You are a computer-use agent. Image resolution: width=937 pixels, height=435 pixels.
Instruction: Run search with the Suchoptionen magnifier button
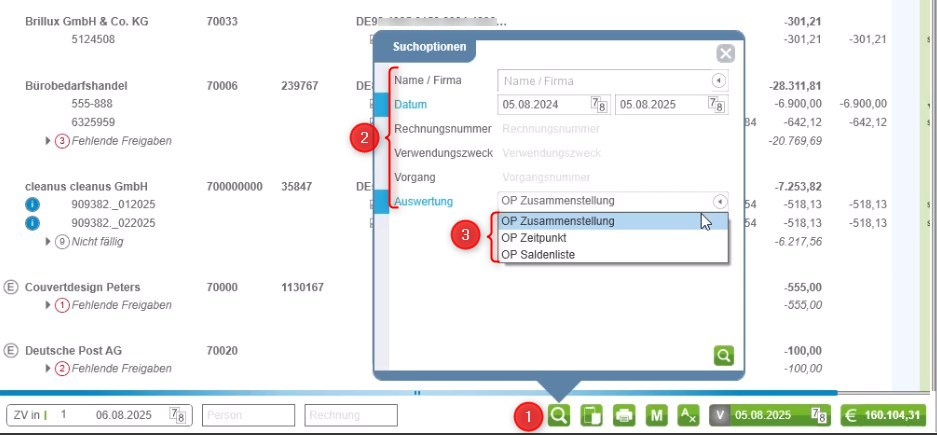pos(724,355)
